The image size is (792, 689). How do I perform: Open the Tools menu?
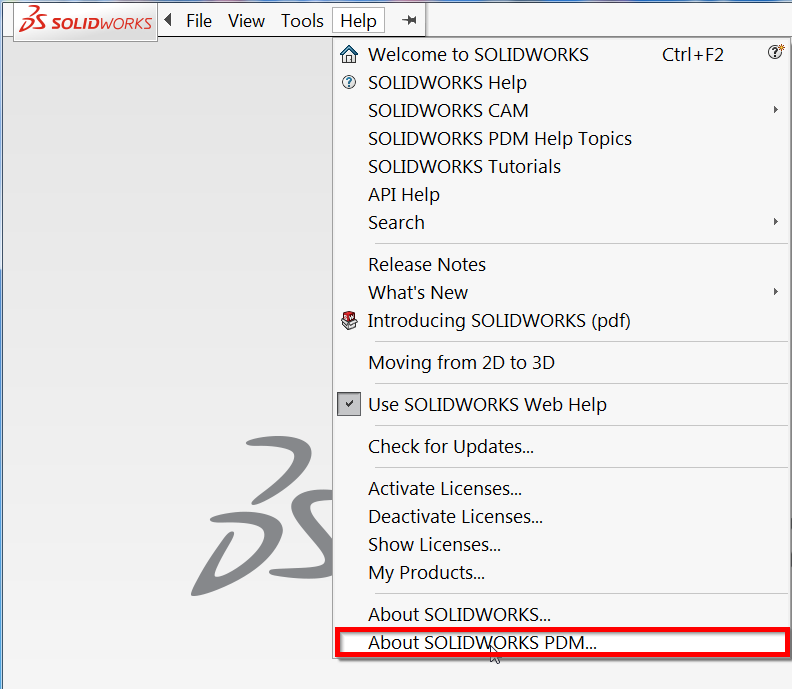(x=302, y=21)
